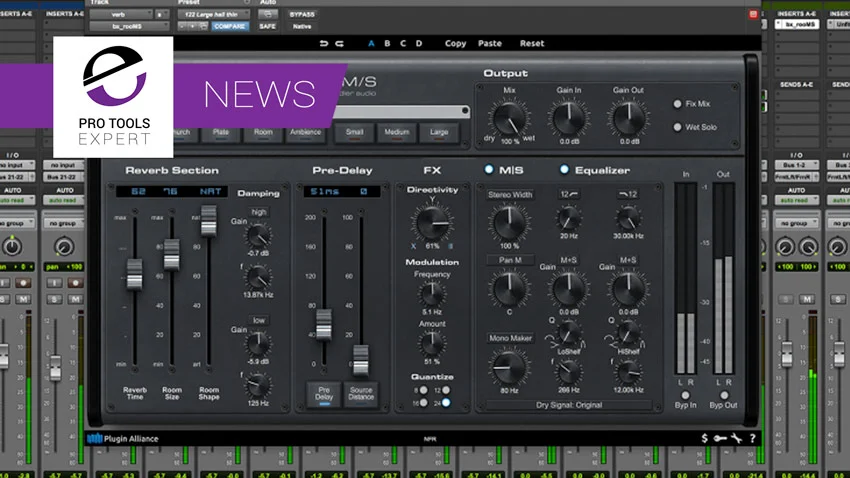Select settings bank C

pos(403,43)
